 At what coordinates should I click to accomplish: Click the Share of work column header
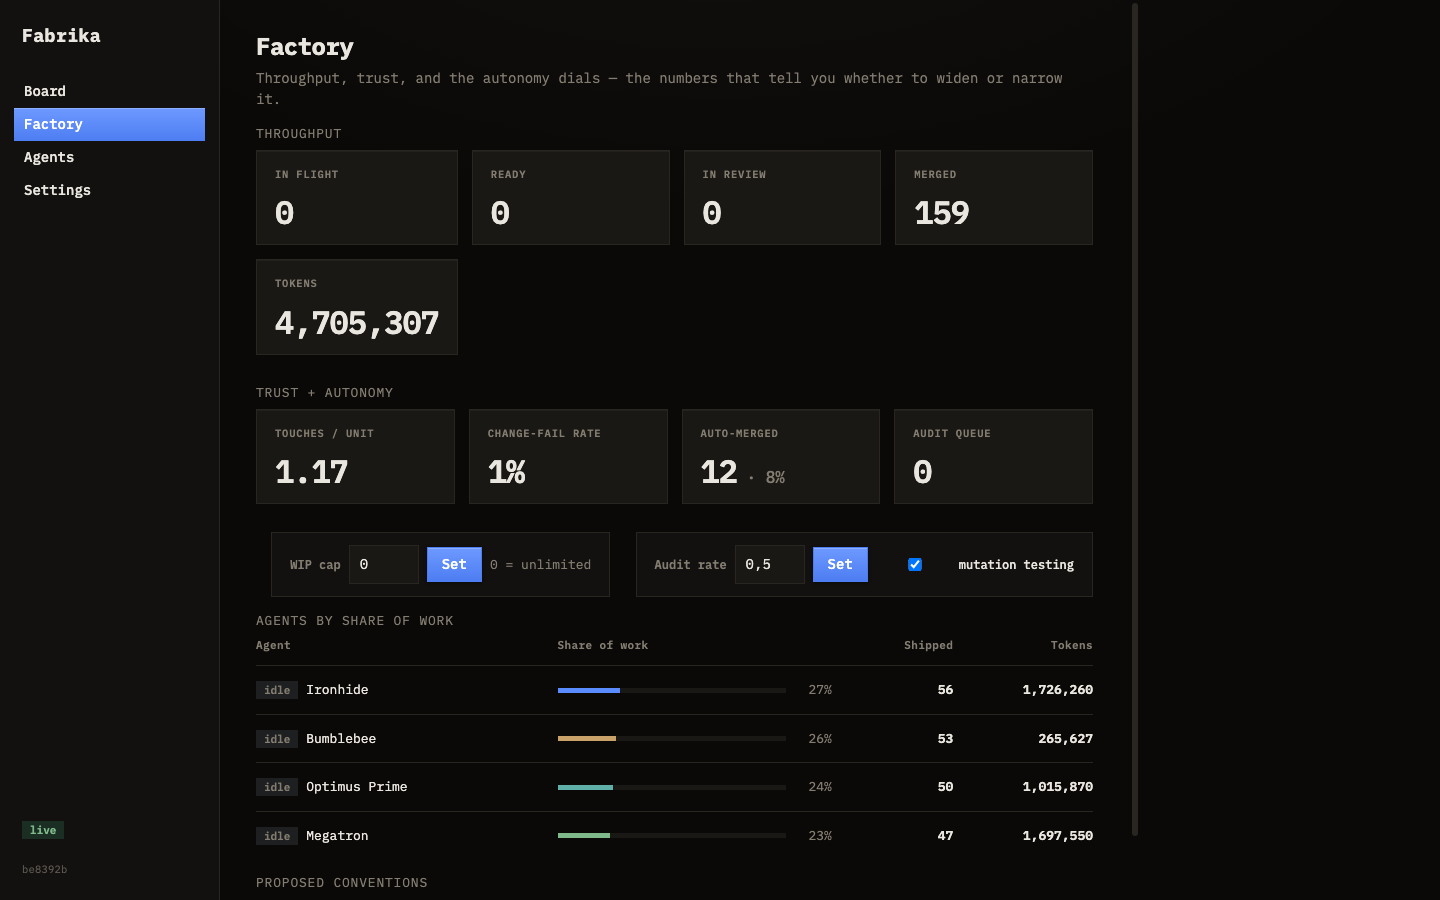(603, 645)
